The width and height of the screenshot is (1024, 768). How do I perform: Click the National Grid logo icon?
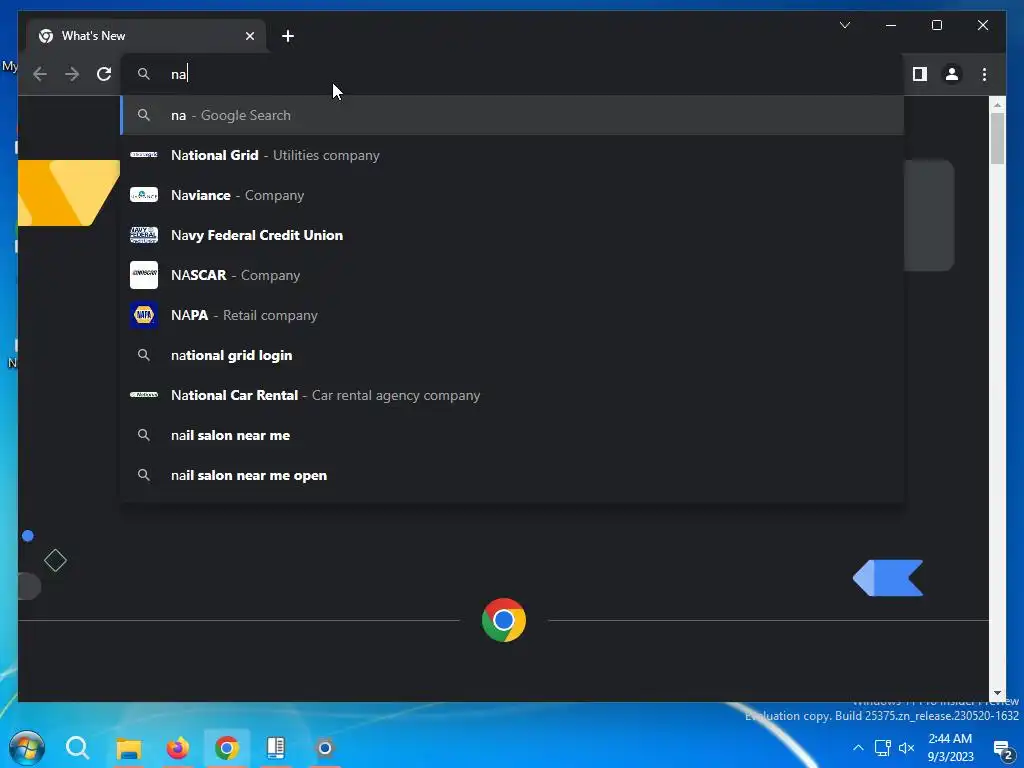point(144,155)
